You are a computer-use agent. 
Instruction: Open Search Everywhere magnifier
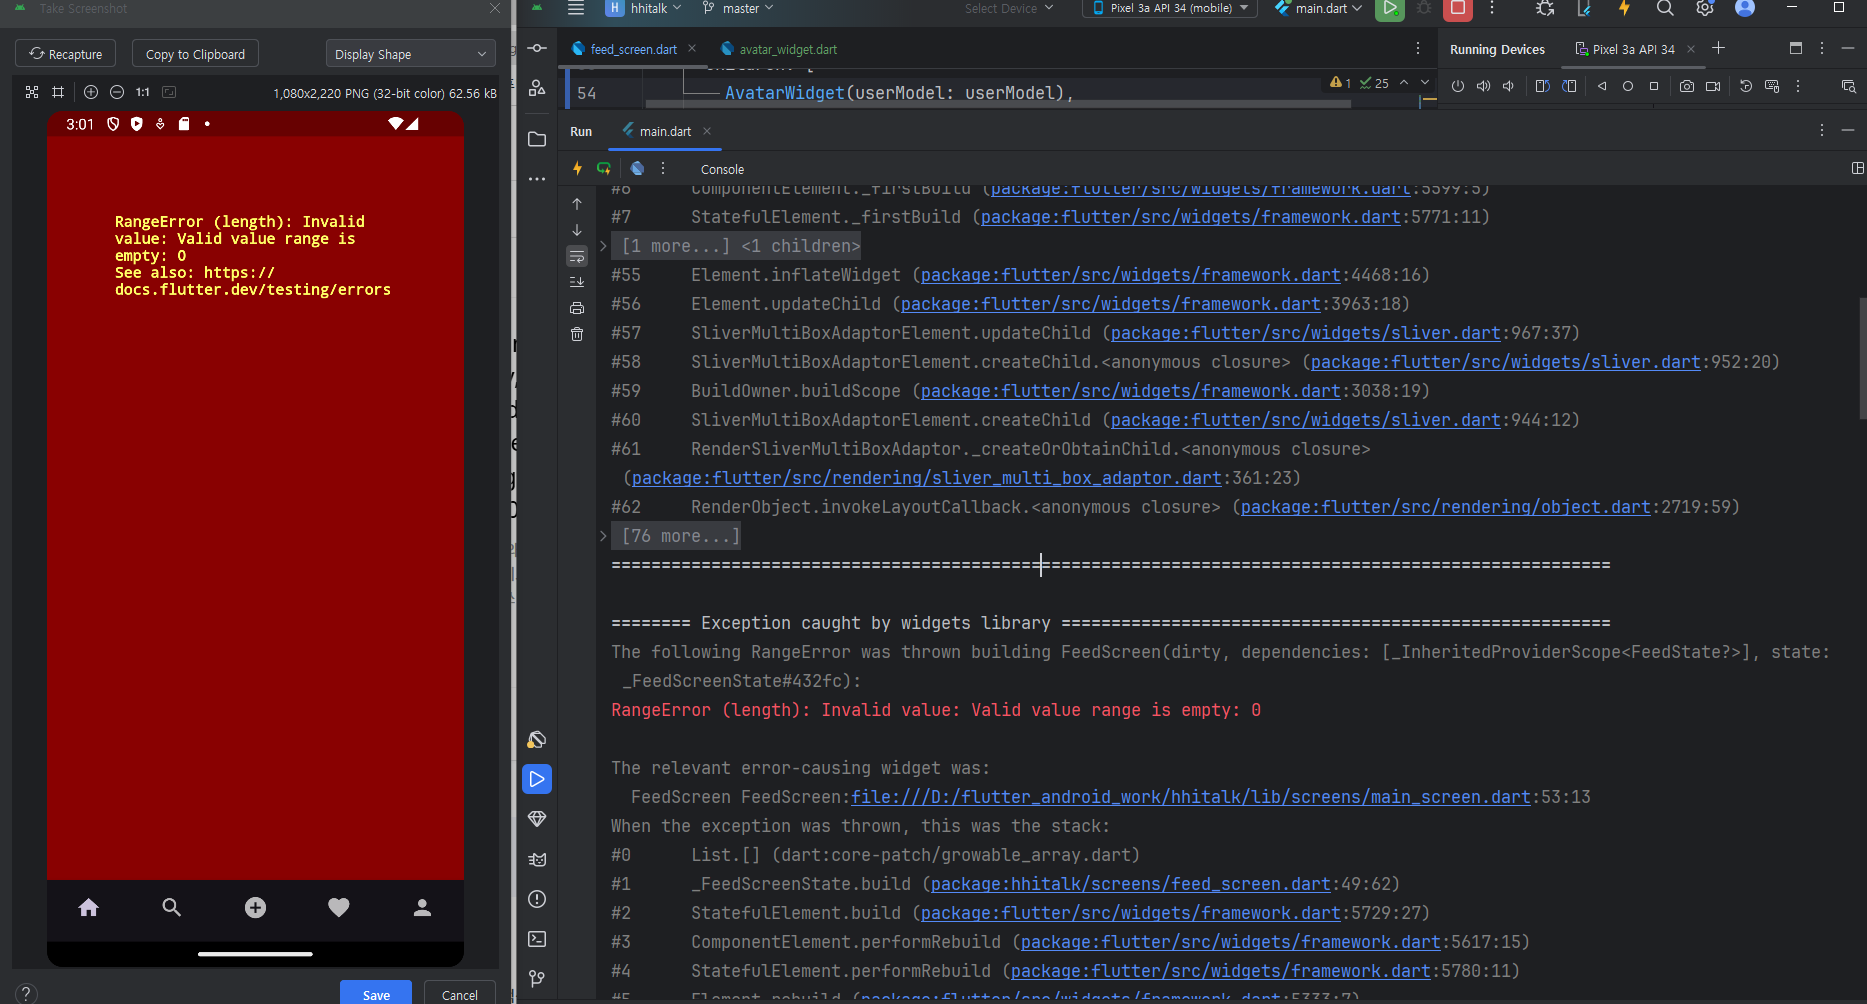1665,8
